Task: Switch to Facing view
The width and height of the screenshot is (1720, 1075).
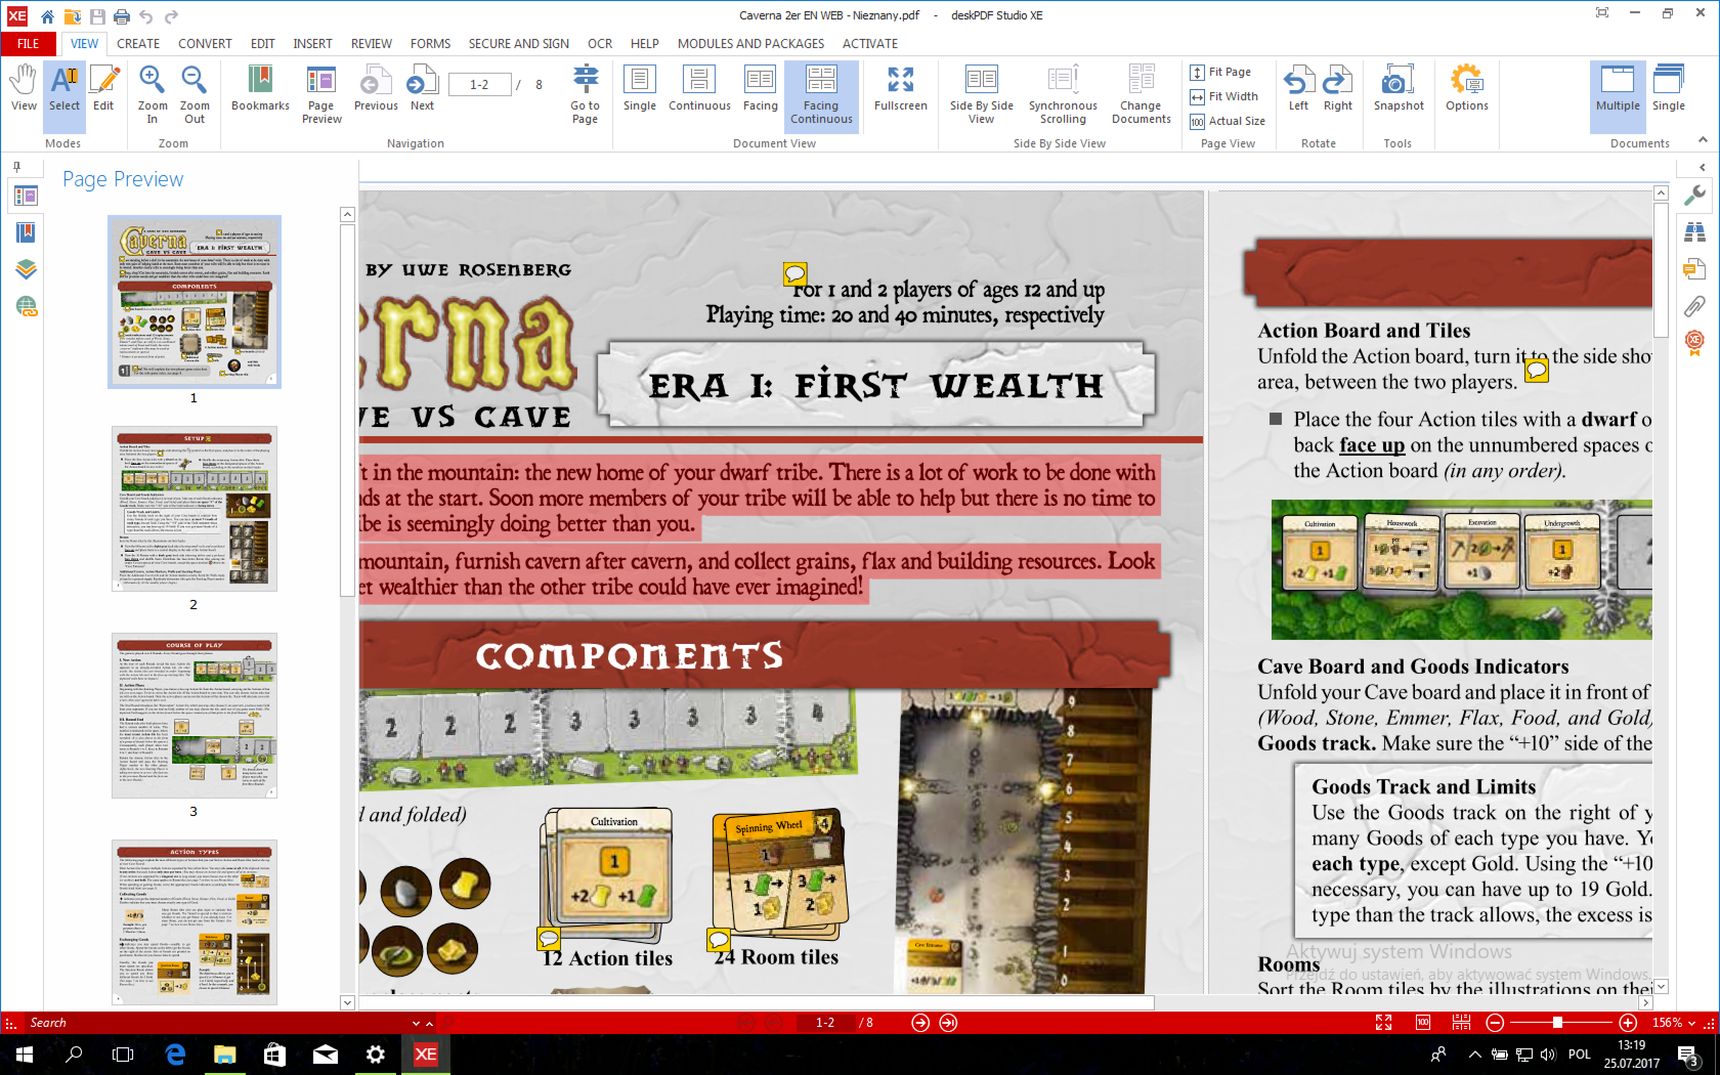Action: click(x=760, y=88)
